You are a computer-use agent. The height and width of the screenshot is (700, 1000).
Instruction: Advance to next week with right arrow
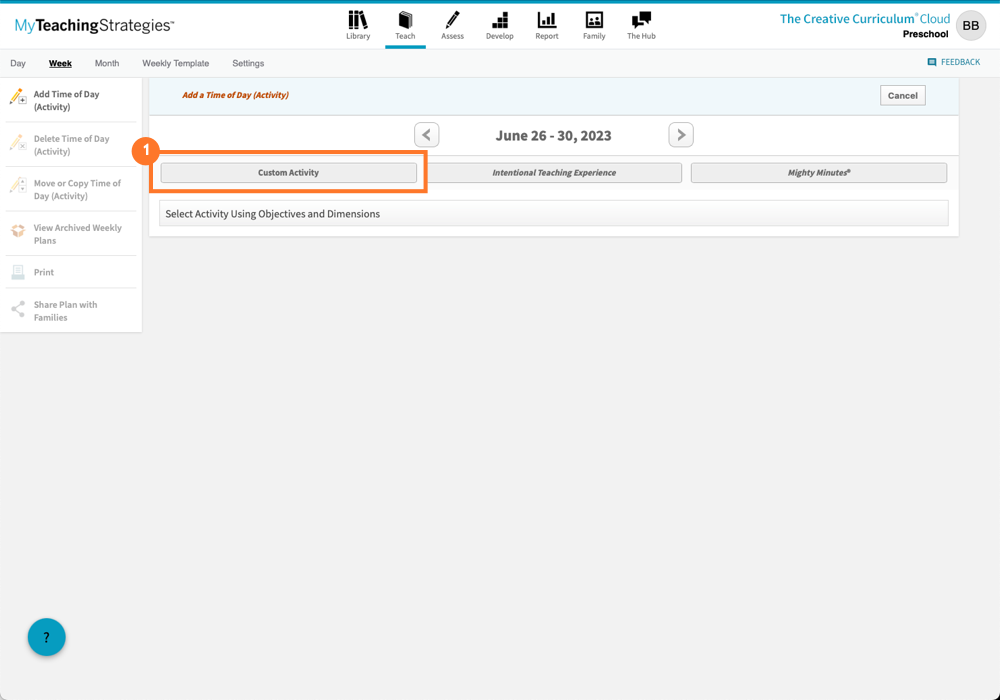[x=681, y=134]
